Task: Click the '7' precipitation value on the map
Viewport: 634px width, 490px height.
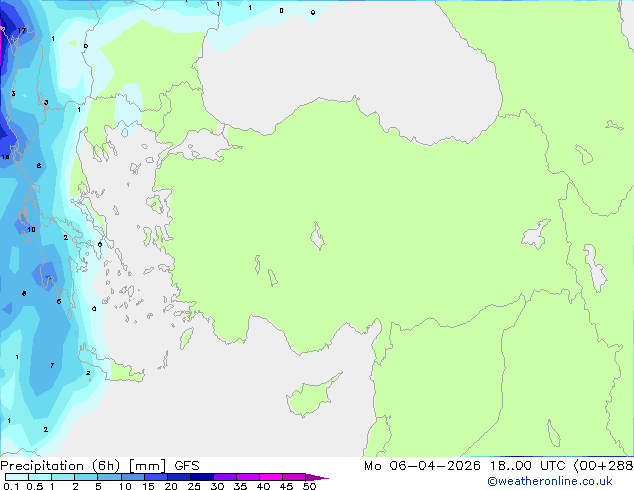Action: pyautogui.click(x=52, y=365)
